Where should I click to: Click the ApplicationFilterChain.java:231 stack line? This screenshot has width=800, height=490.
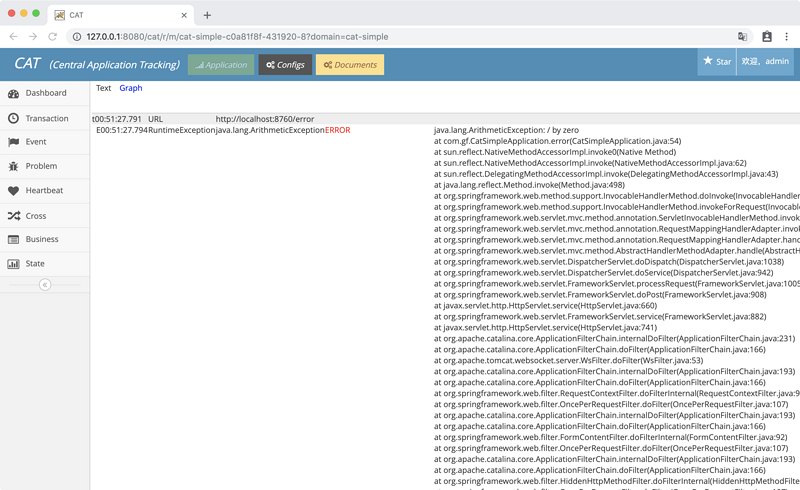tap(614, 338)
